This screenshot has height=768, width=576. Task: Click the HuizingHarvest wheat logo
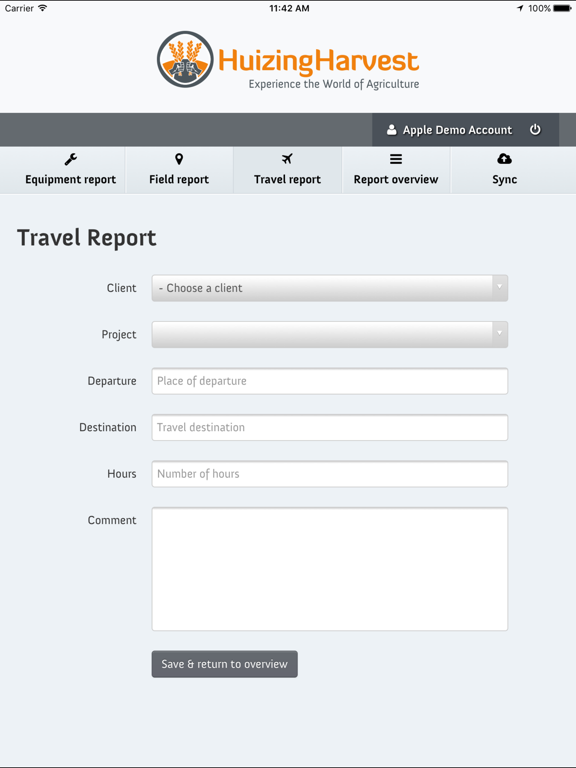click(x=185, y=59)
